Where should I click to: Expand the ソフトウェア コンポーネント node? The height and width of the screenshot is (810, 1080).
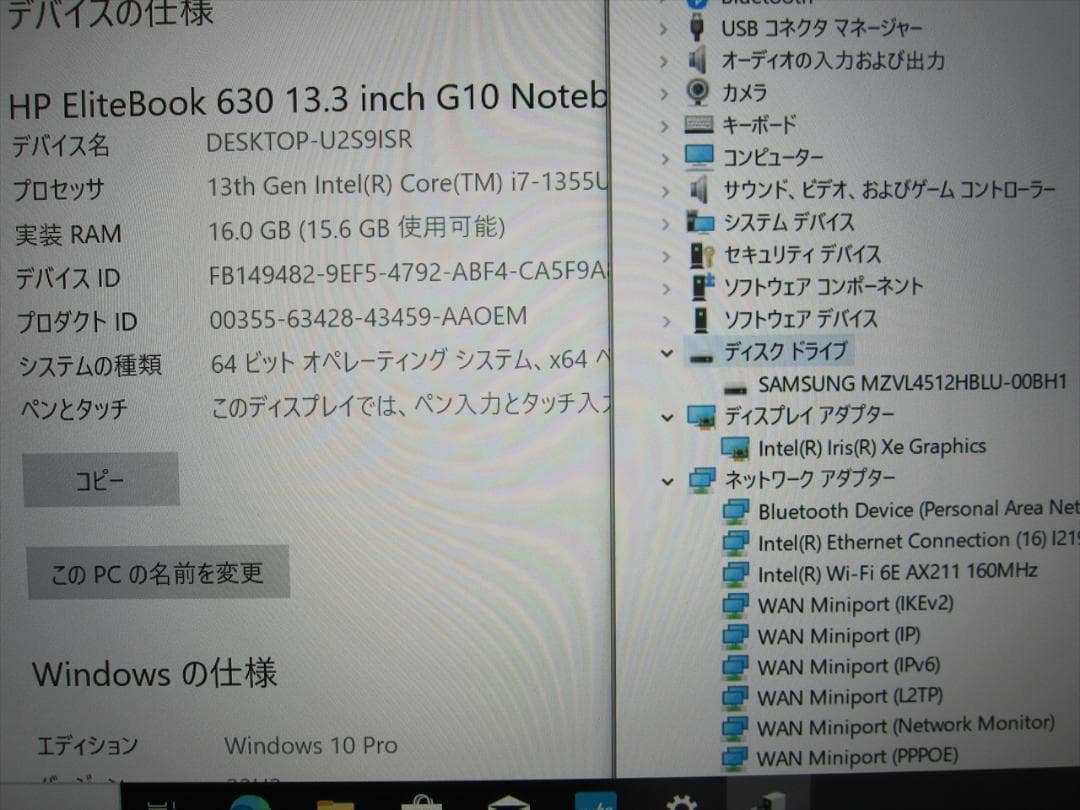(665, 289)
